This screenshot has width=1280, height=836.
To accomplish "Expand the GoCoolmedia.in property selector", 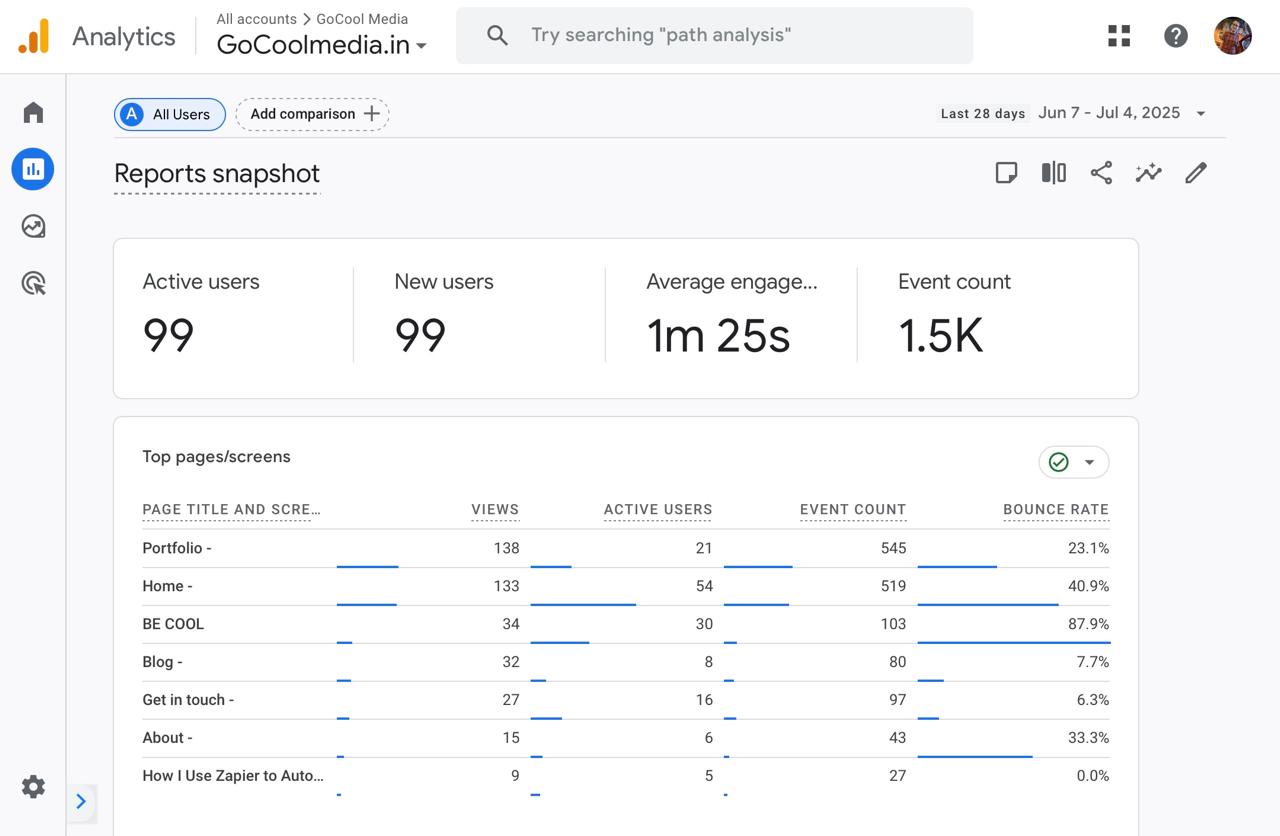I will pyautogui.click(x=321, y=45).
